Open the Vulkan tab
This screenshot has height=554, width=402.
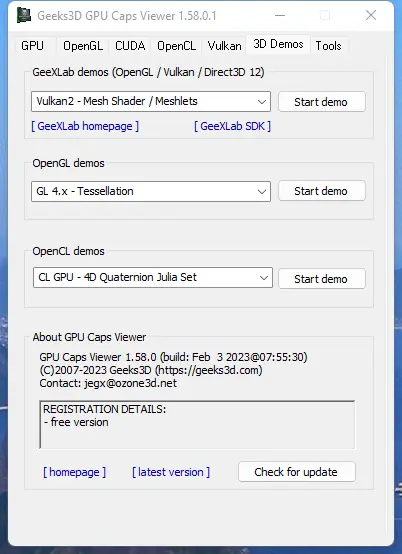[x=224, y=46]
